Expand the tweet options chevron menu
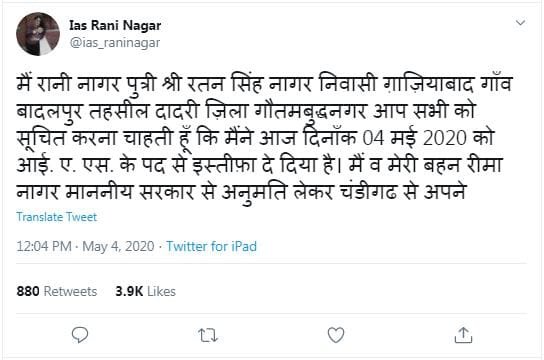This screenshot has width=544, height=360. [520, 23]
